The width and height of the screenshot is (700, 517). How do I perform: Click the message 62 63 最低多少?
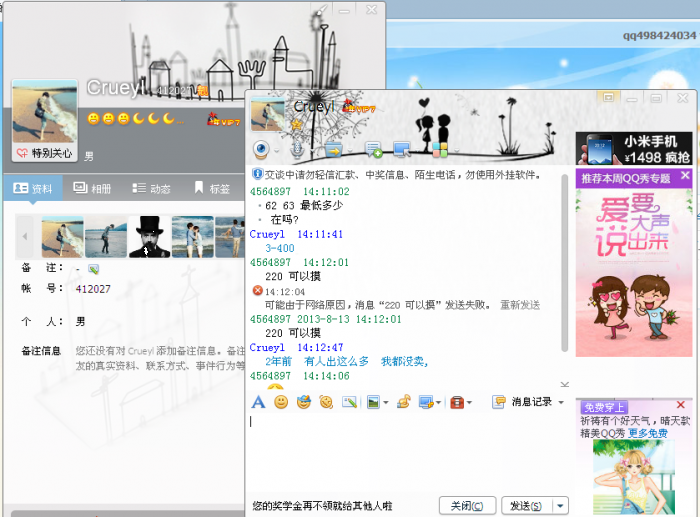pos(304,205)
